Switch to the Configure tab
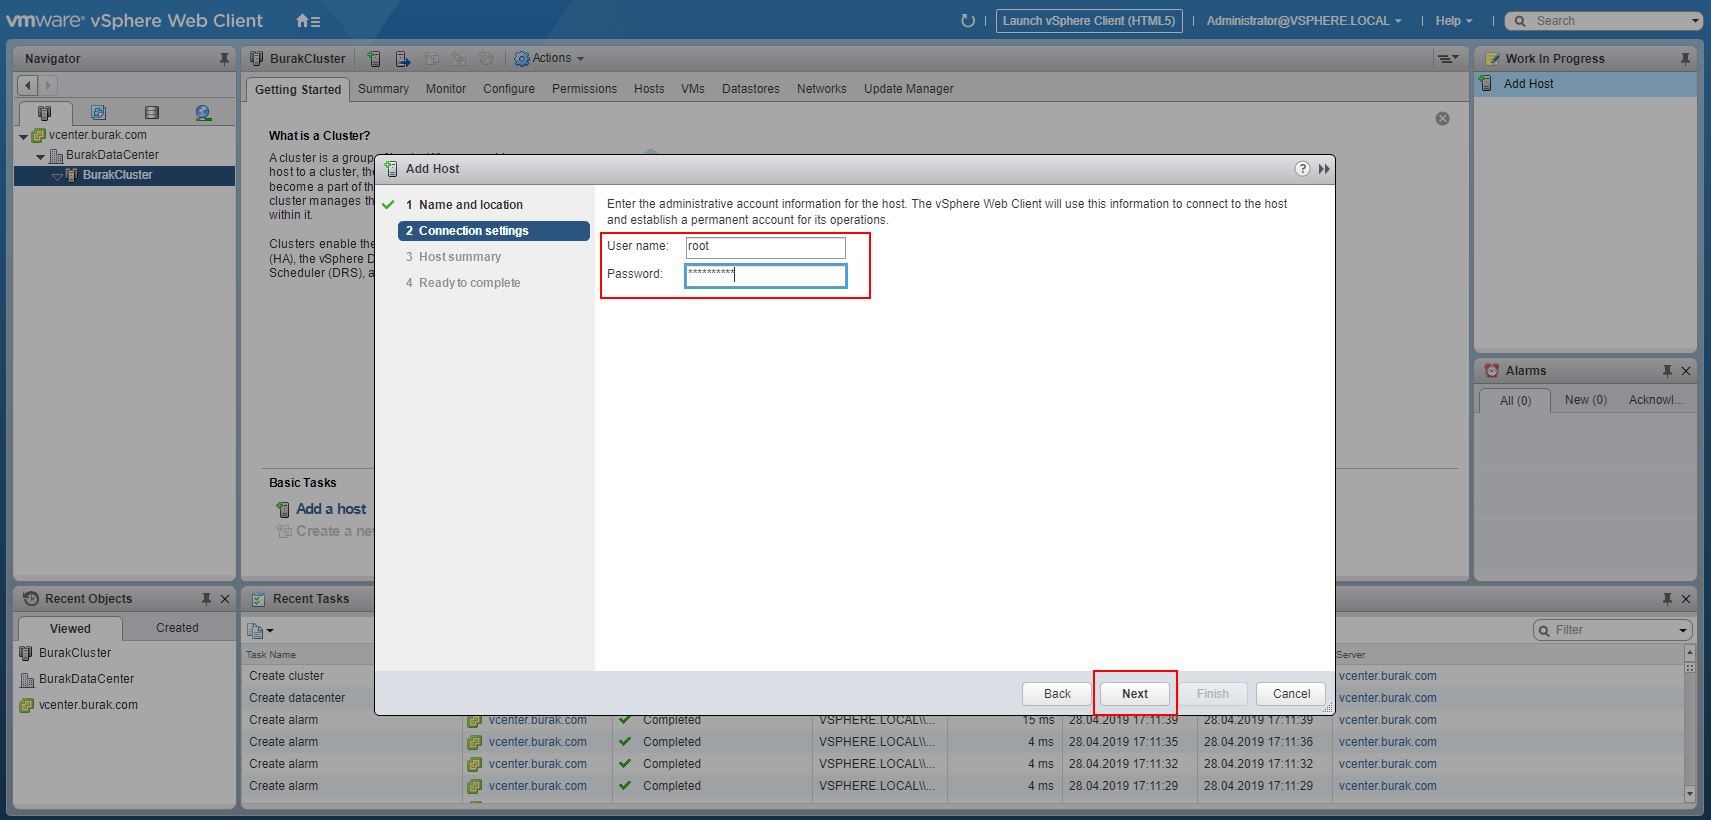The height and width of the screenshot is (820, 1711). [509, 89]
